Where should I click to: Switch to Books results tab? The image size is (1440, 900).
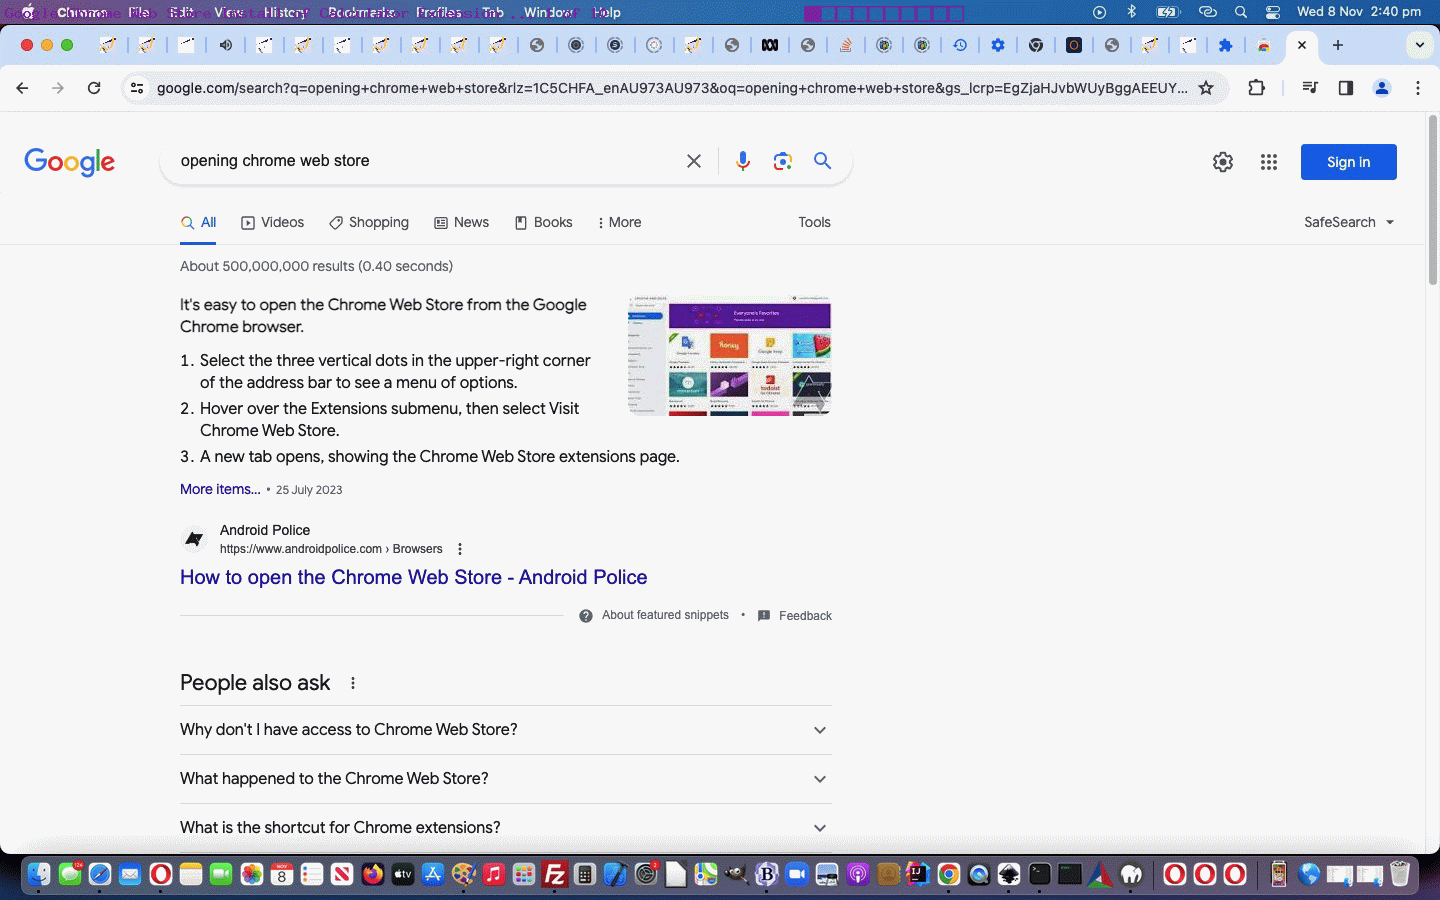[x=544, y=222]
